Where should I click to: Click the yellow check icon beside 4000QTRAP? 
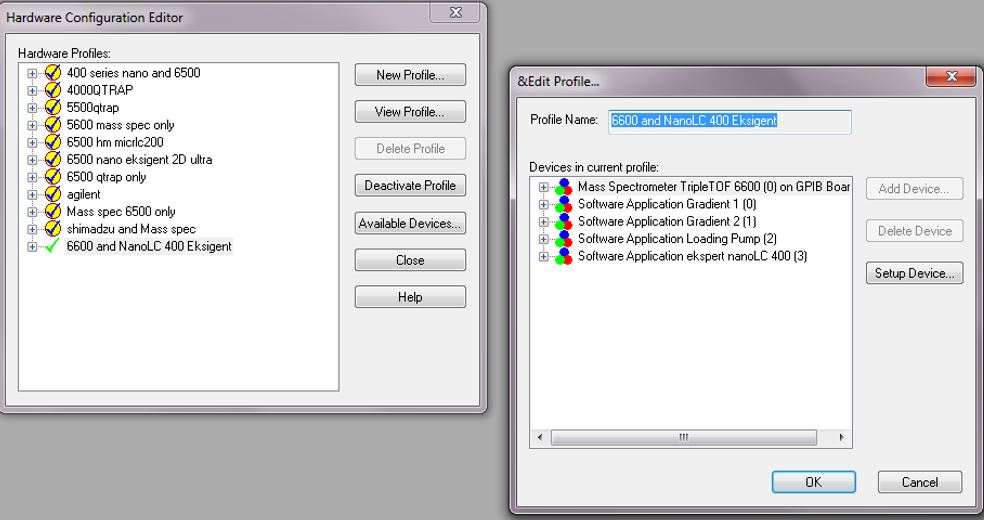click(53, 90)
